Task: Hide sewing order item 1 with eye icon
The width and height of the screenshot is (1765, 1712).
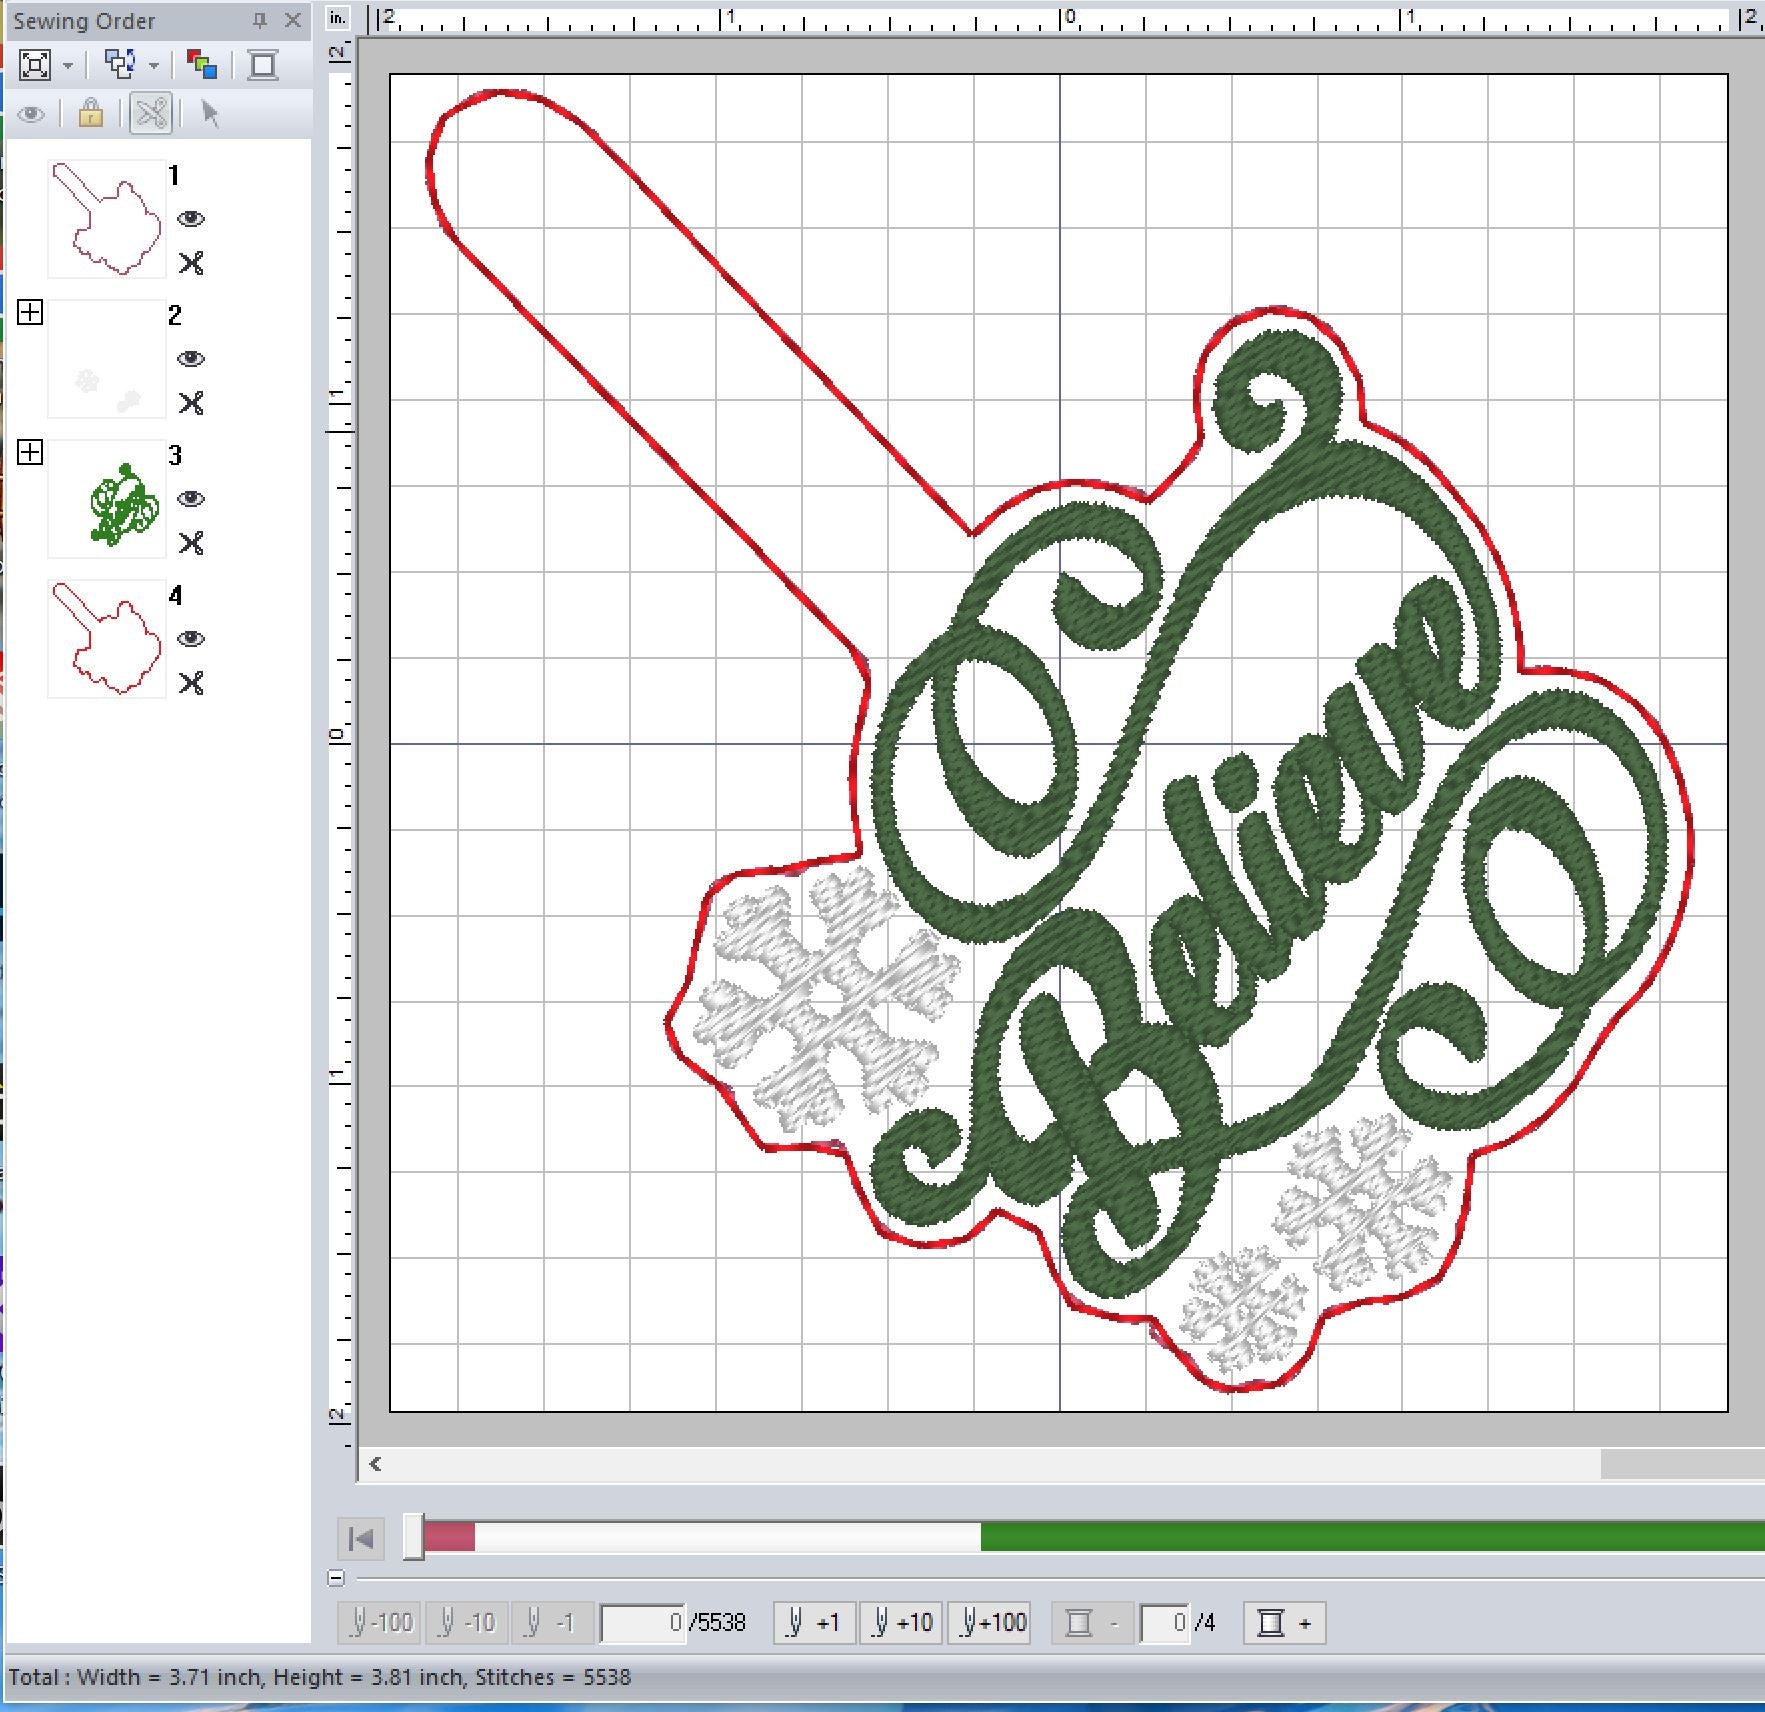Action: pos(190,219)
